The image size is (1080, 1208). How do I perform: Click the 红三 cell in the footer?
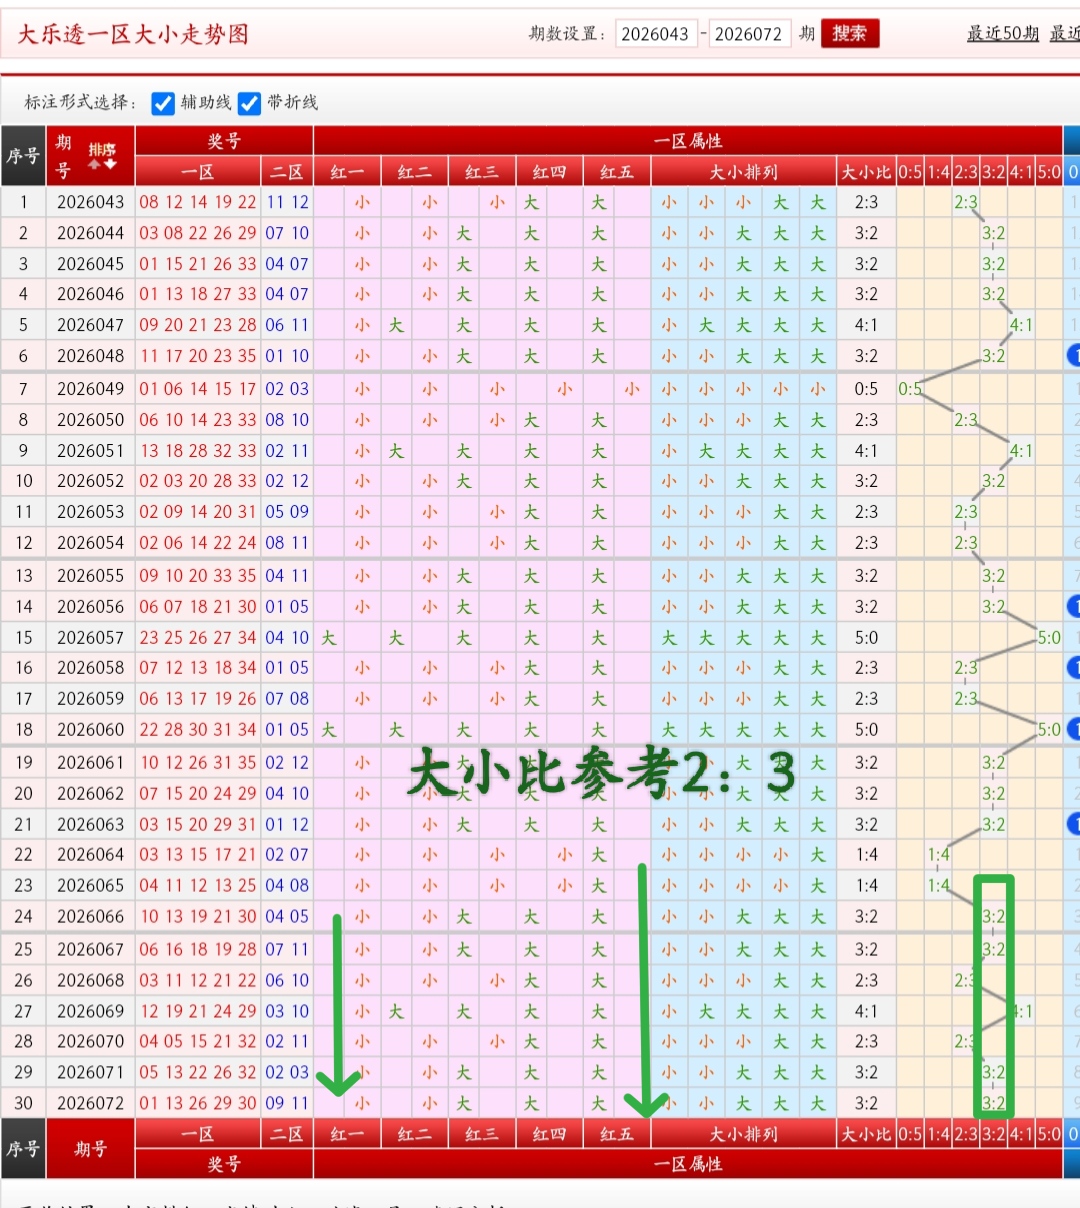[x=481, y=1134]
